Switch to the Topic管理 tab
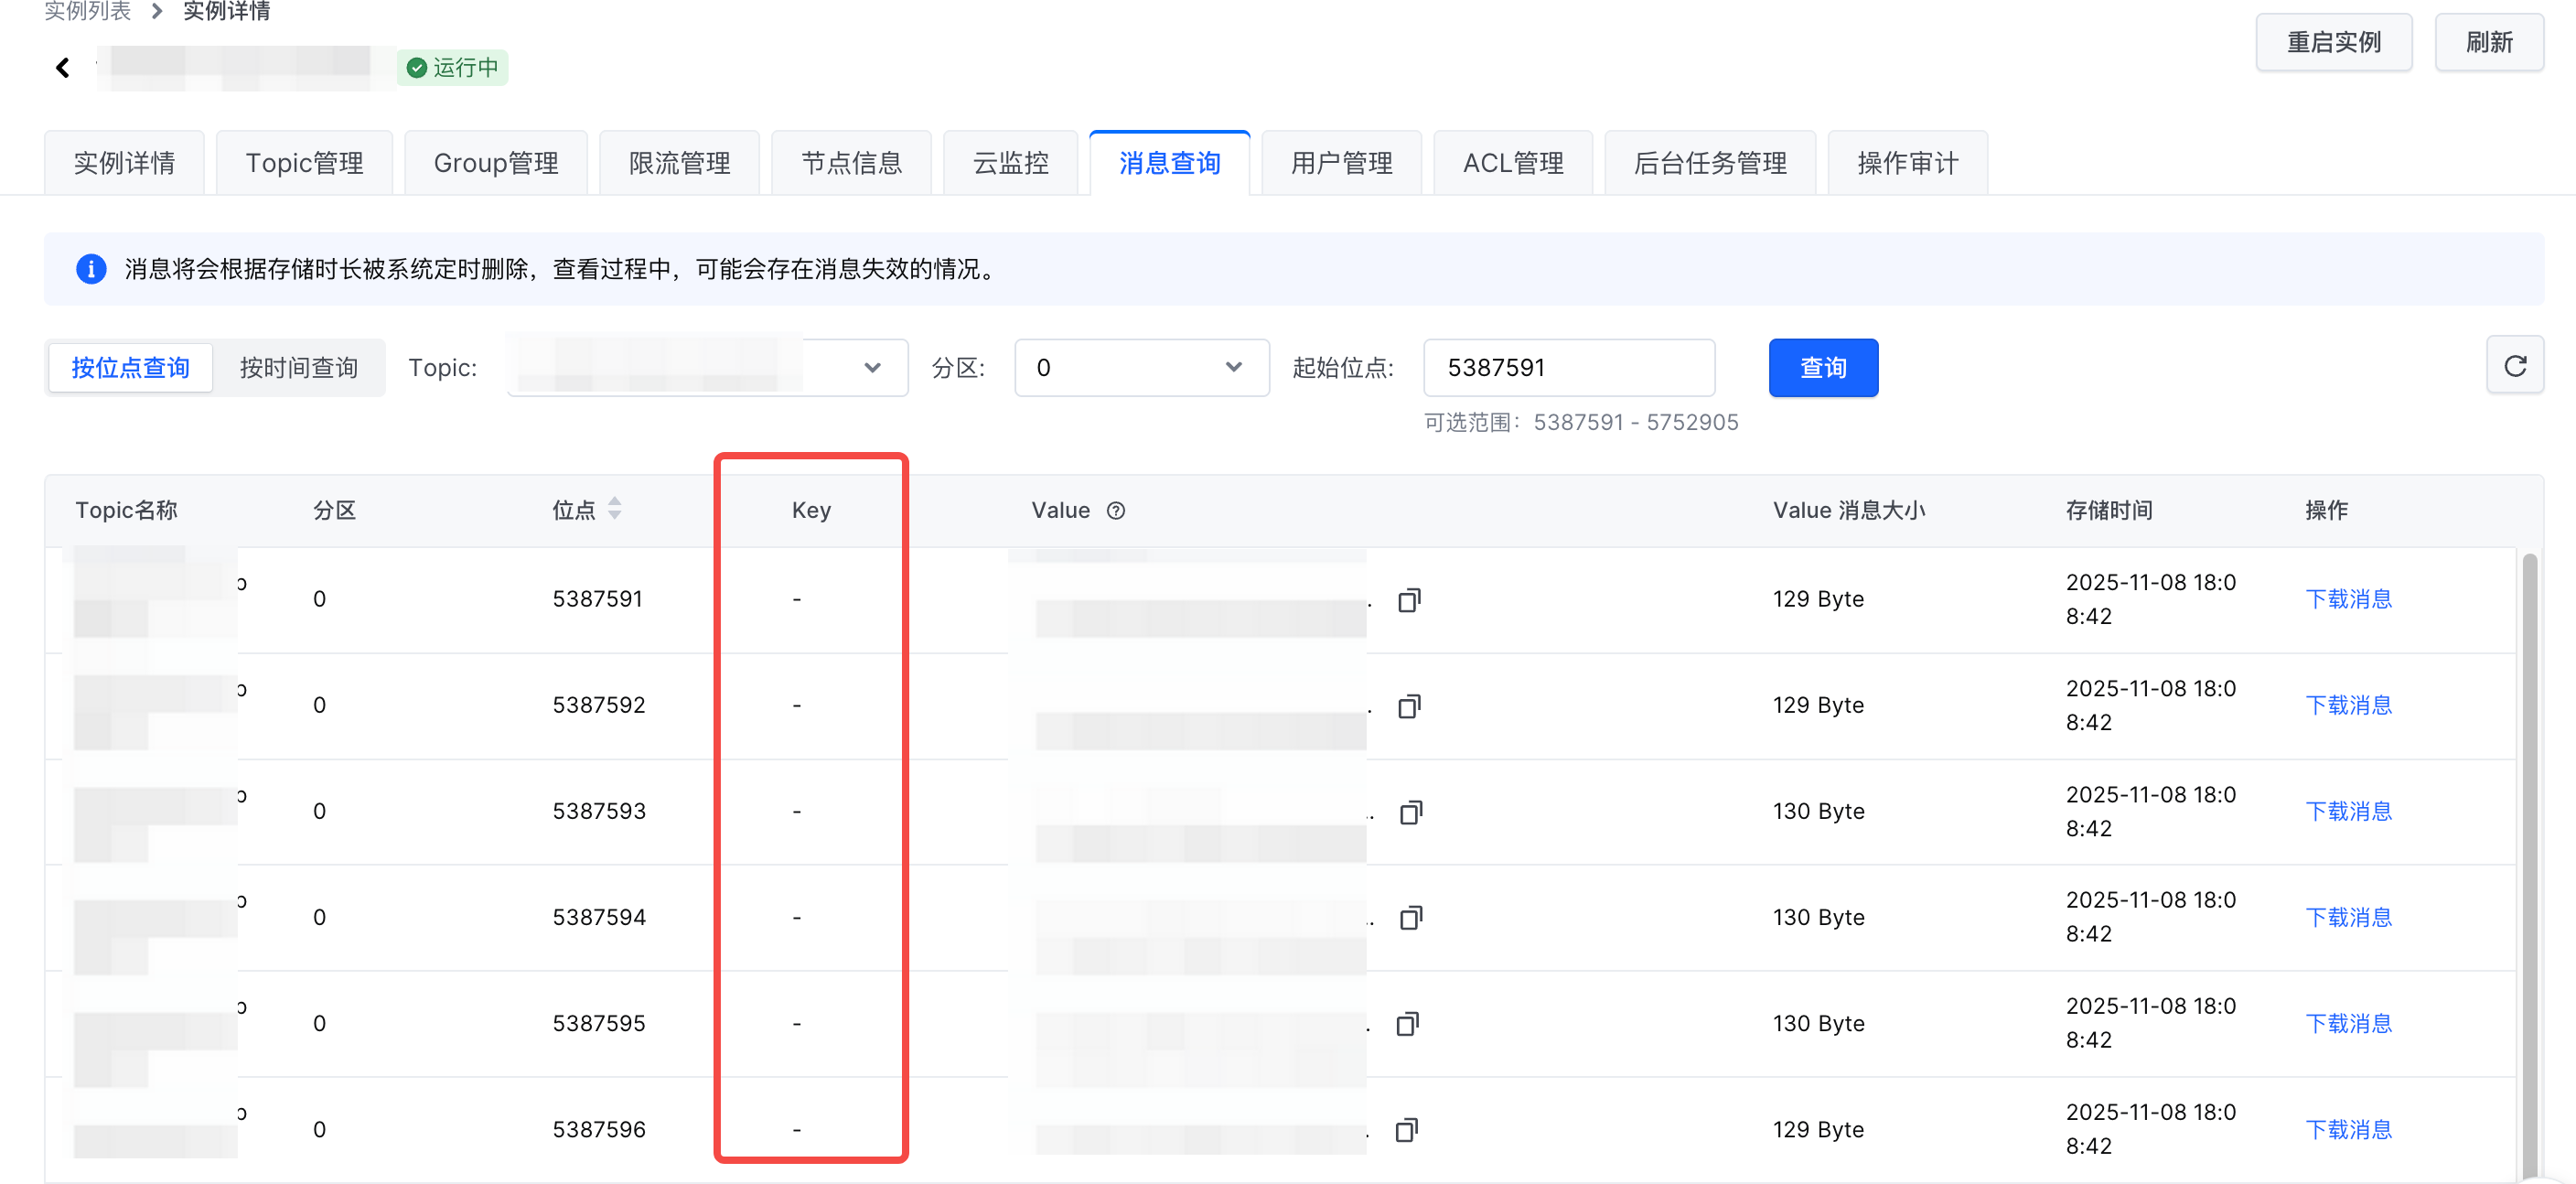The height and width of the screenshot is (1184, 2576). [304, 162]
